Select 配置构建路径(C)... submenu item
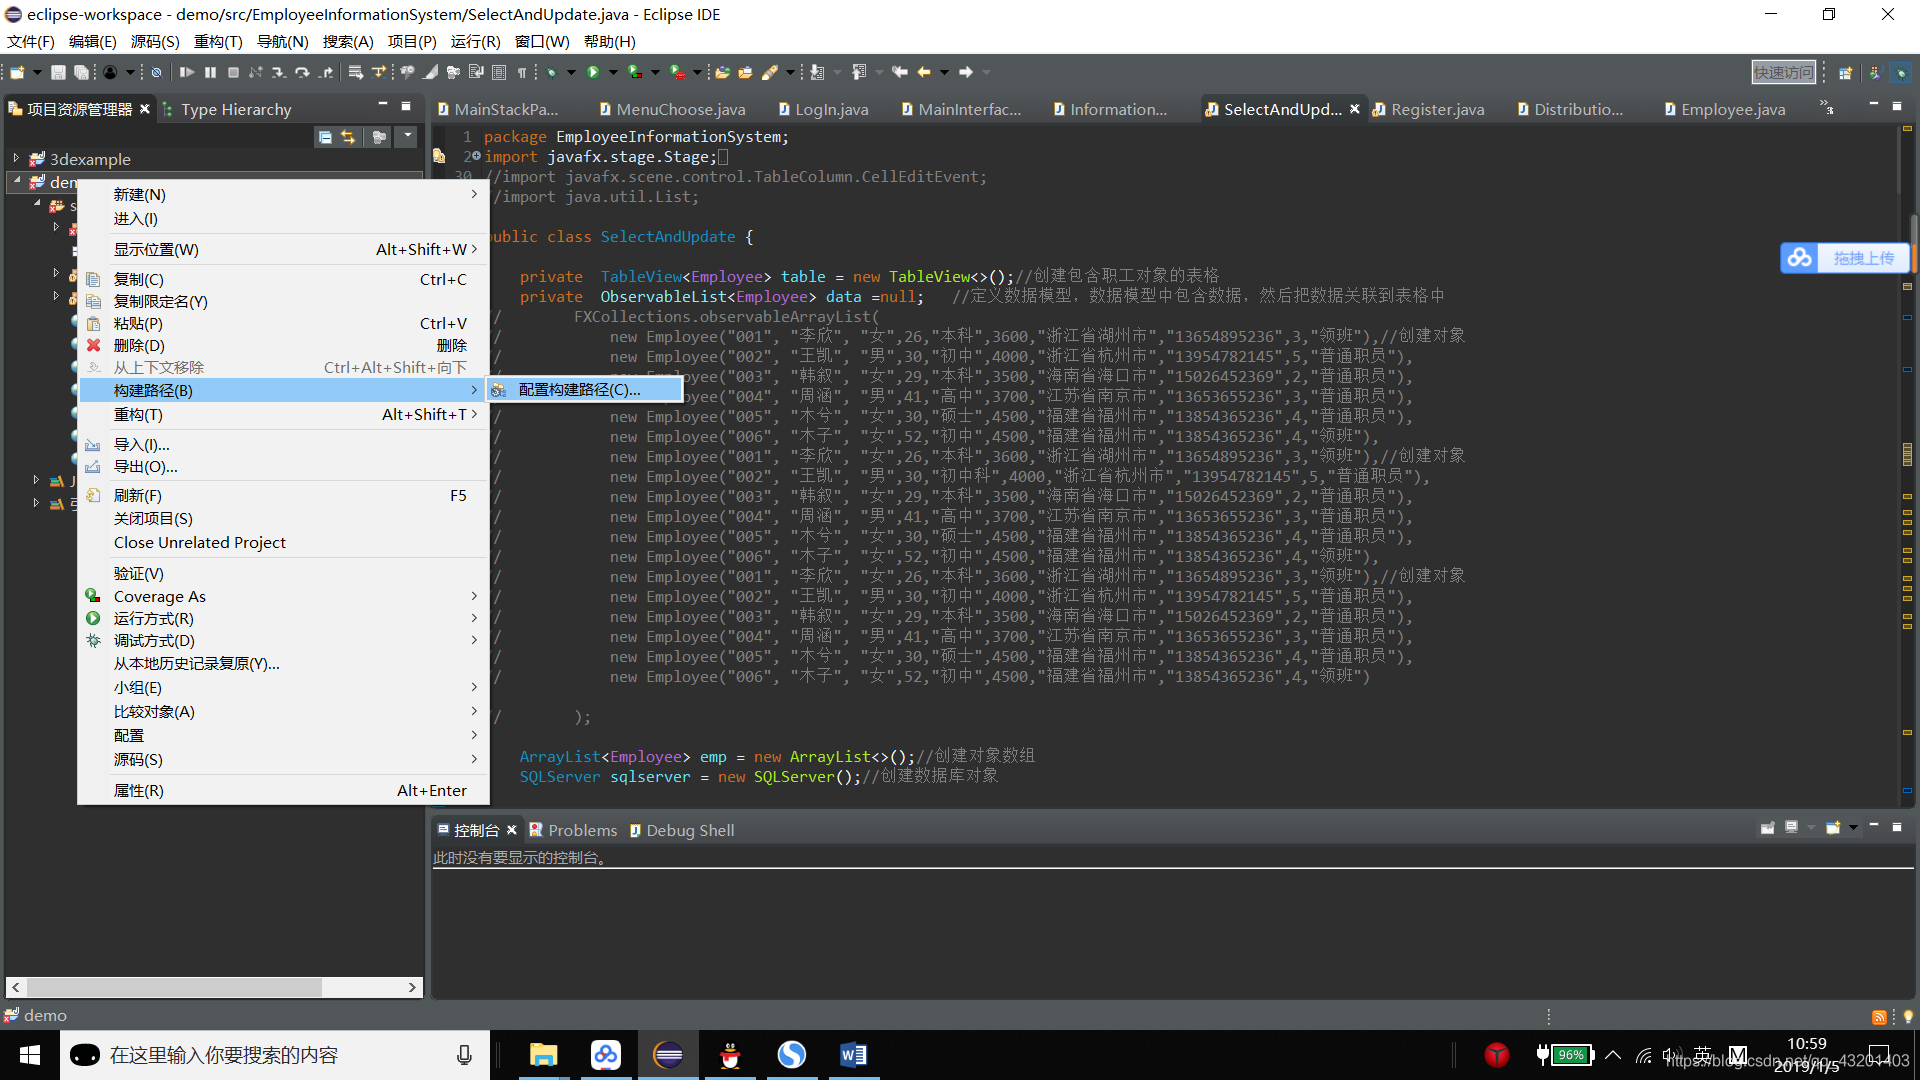Screen dimensions: 1920x1080 tap(584, 390)
